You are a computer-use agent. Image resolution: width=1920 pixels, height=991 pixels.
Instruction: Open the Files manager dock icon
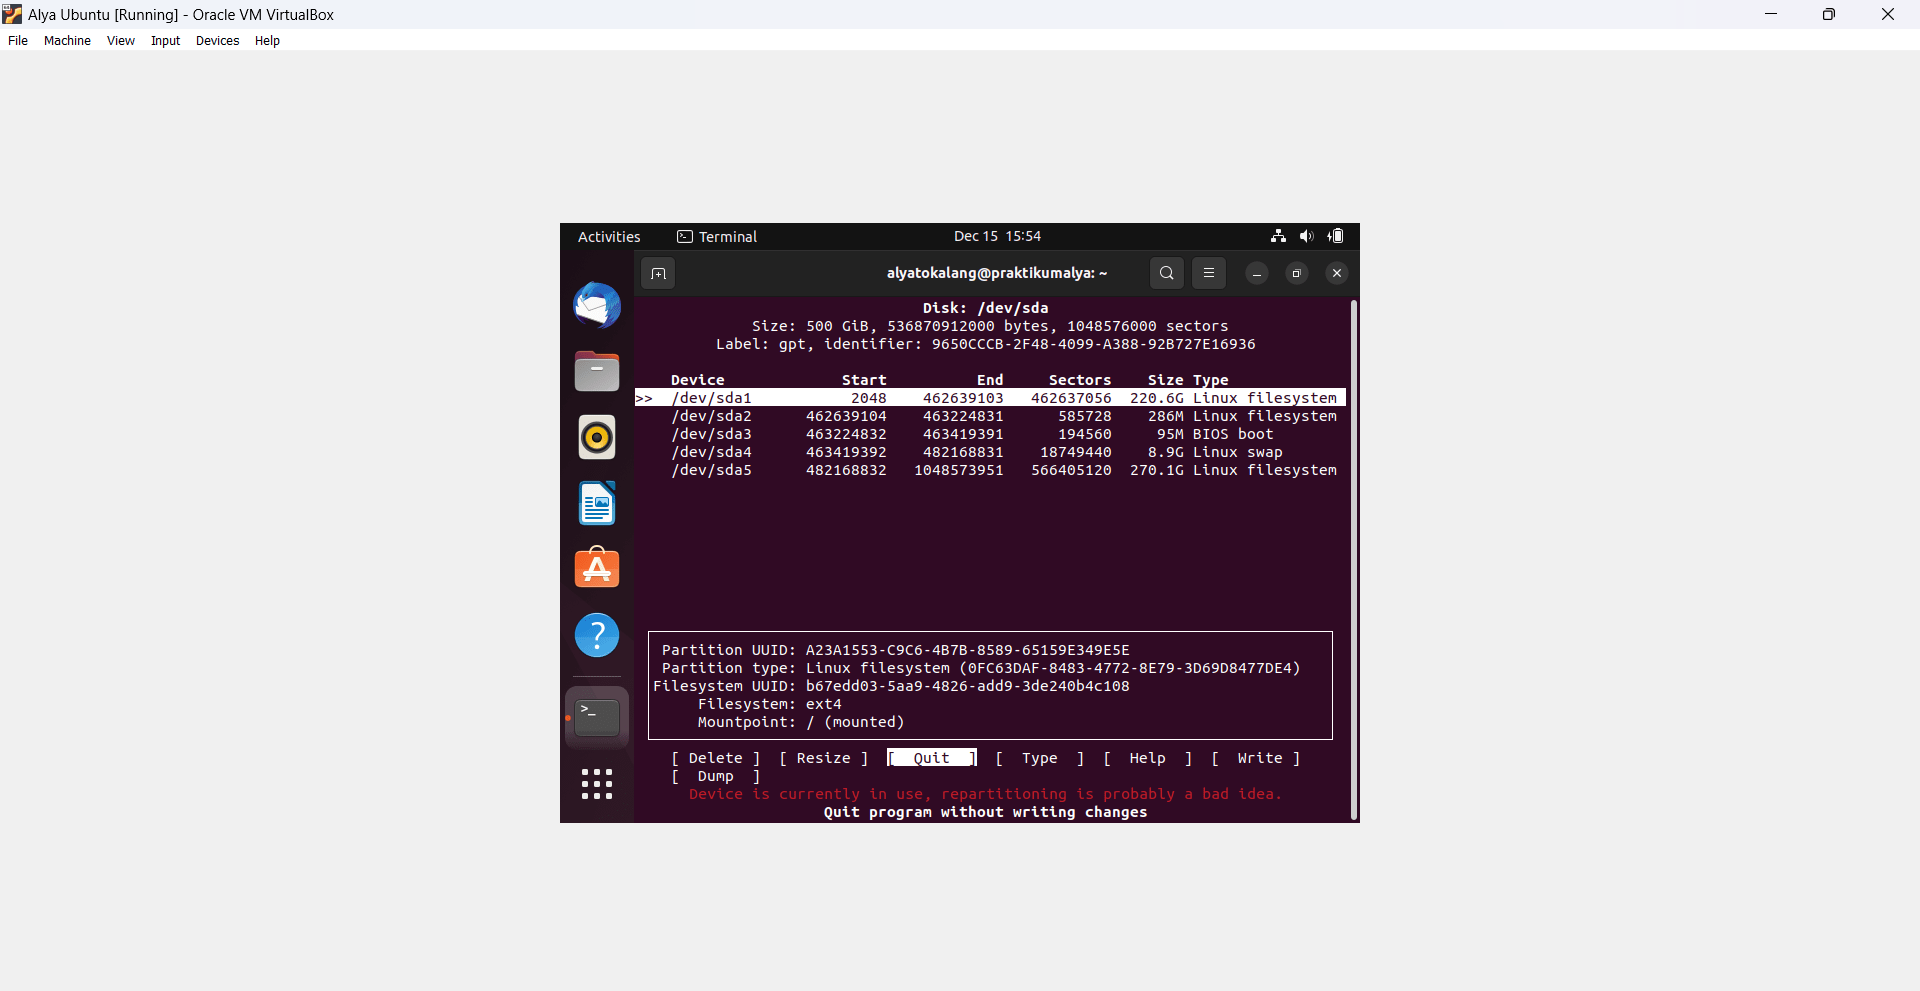pos(597,371)
